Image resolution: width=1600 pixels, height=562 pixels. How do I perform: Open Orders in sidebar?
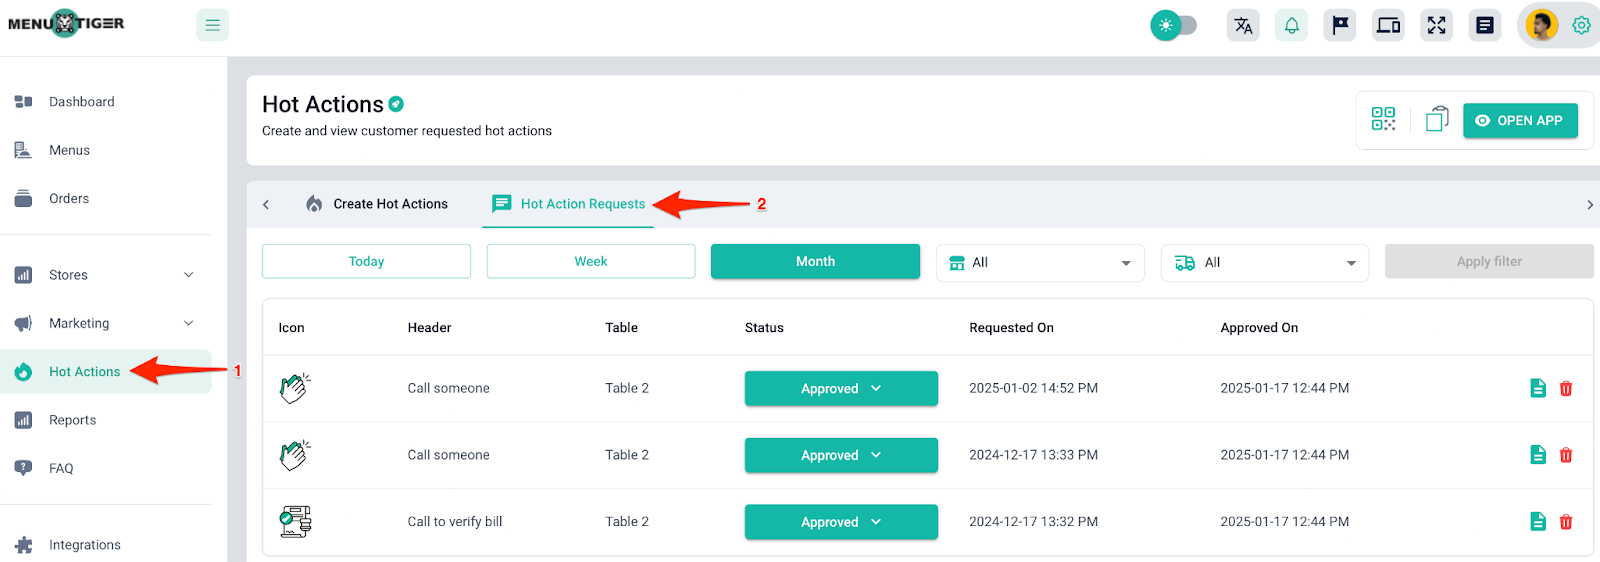click(x=106, y=198)
